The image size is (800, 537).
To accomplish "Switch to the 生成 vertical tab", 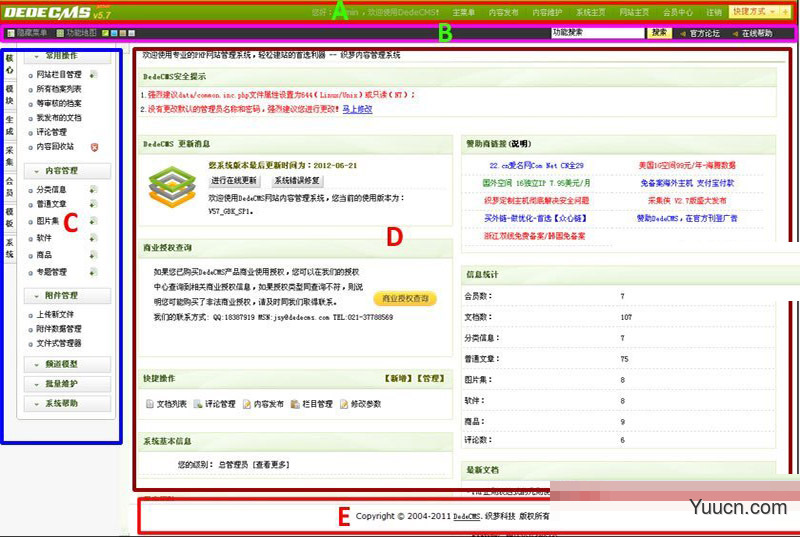I will pos(10,125).
